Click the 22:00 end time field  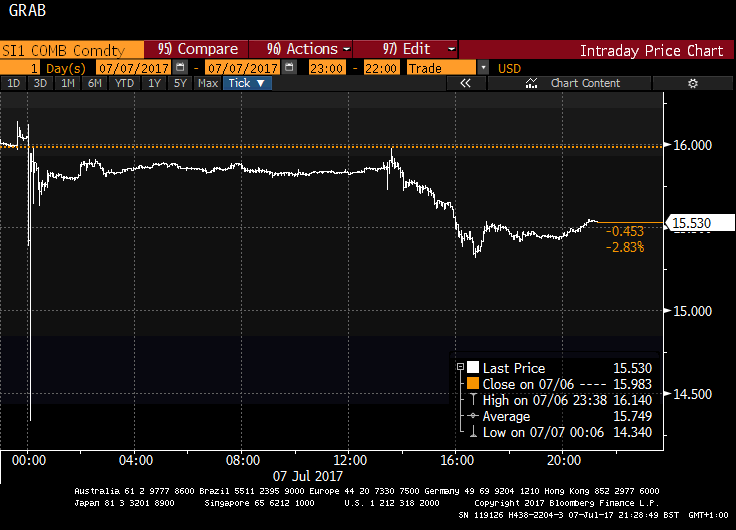[381, 68]
